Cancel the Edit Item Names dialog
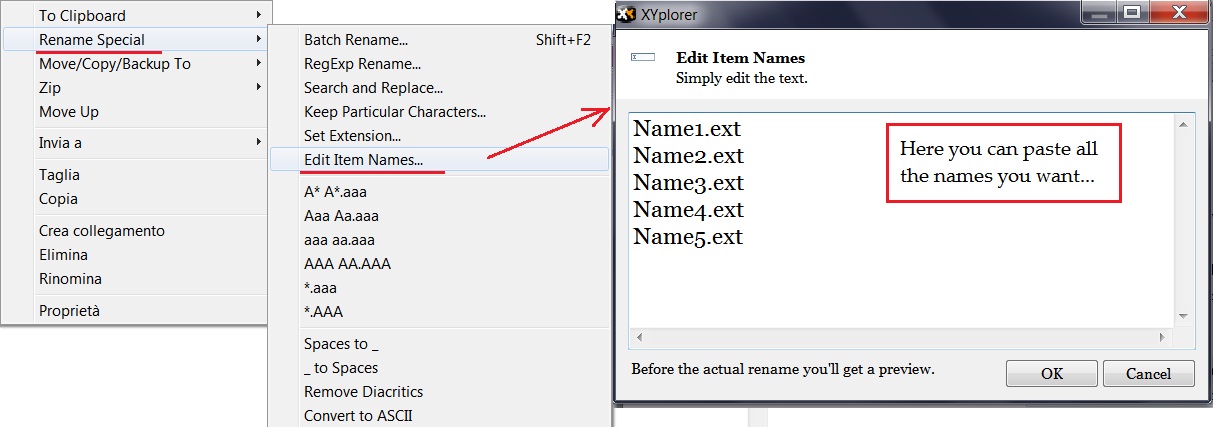1214x427 pixels. coord(1148,373)
